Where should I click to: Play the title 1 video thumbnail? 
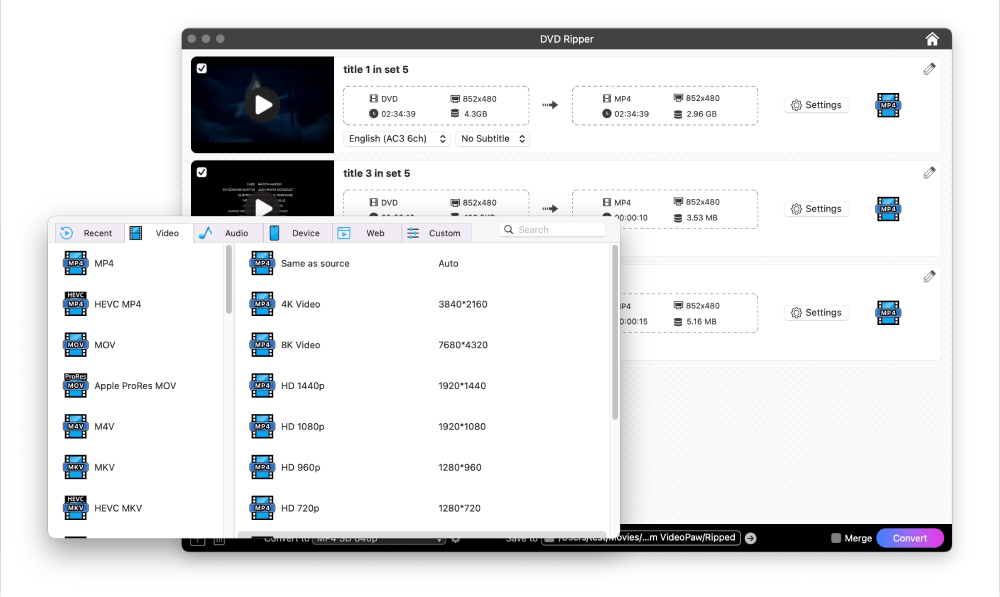coord(263,103)
